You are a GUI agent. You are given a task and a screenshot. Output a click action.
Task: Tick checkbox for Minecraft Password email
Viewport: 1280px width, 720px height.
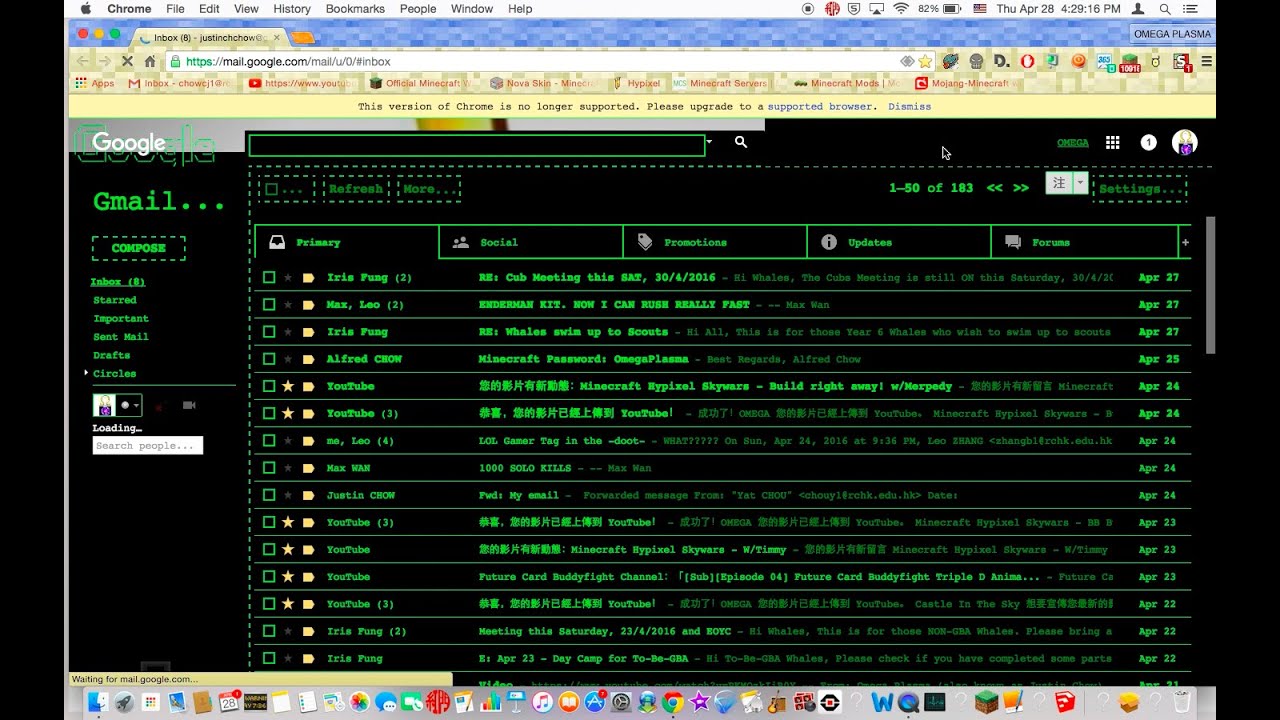269,359
